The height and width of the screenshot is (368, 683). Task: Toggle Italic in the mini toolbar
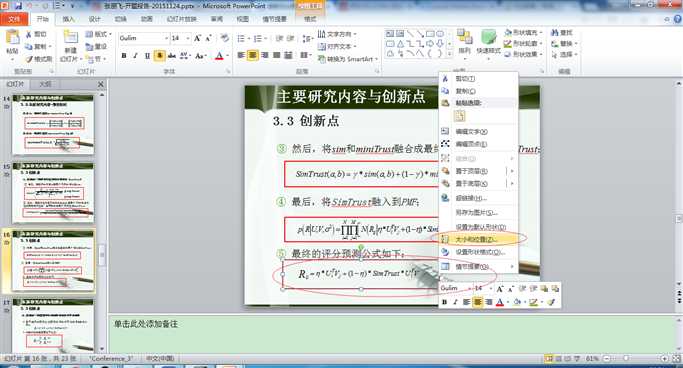pyautogui.click(x=455, y=301)
